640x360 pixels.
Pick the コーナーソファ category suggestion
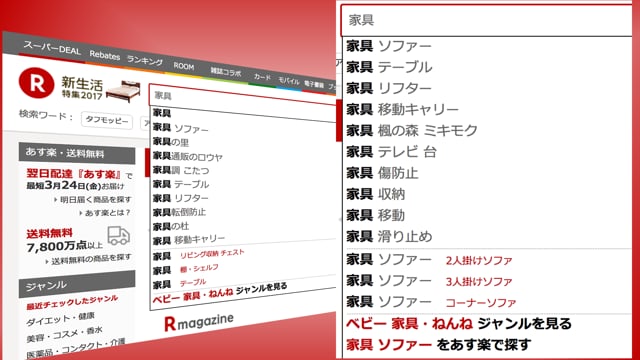(481, 302)
